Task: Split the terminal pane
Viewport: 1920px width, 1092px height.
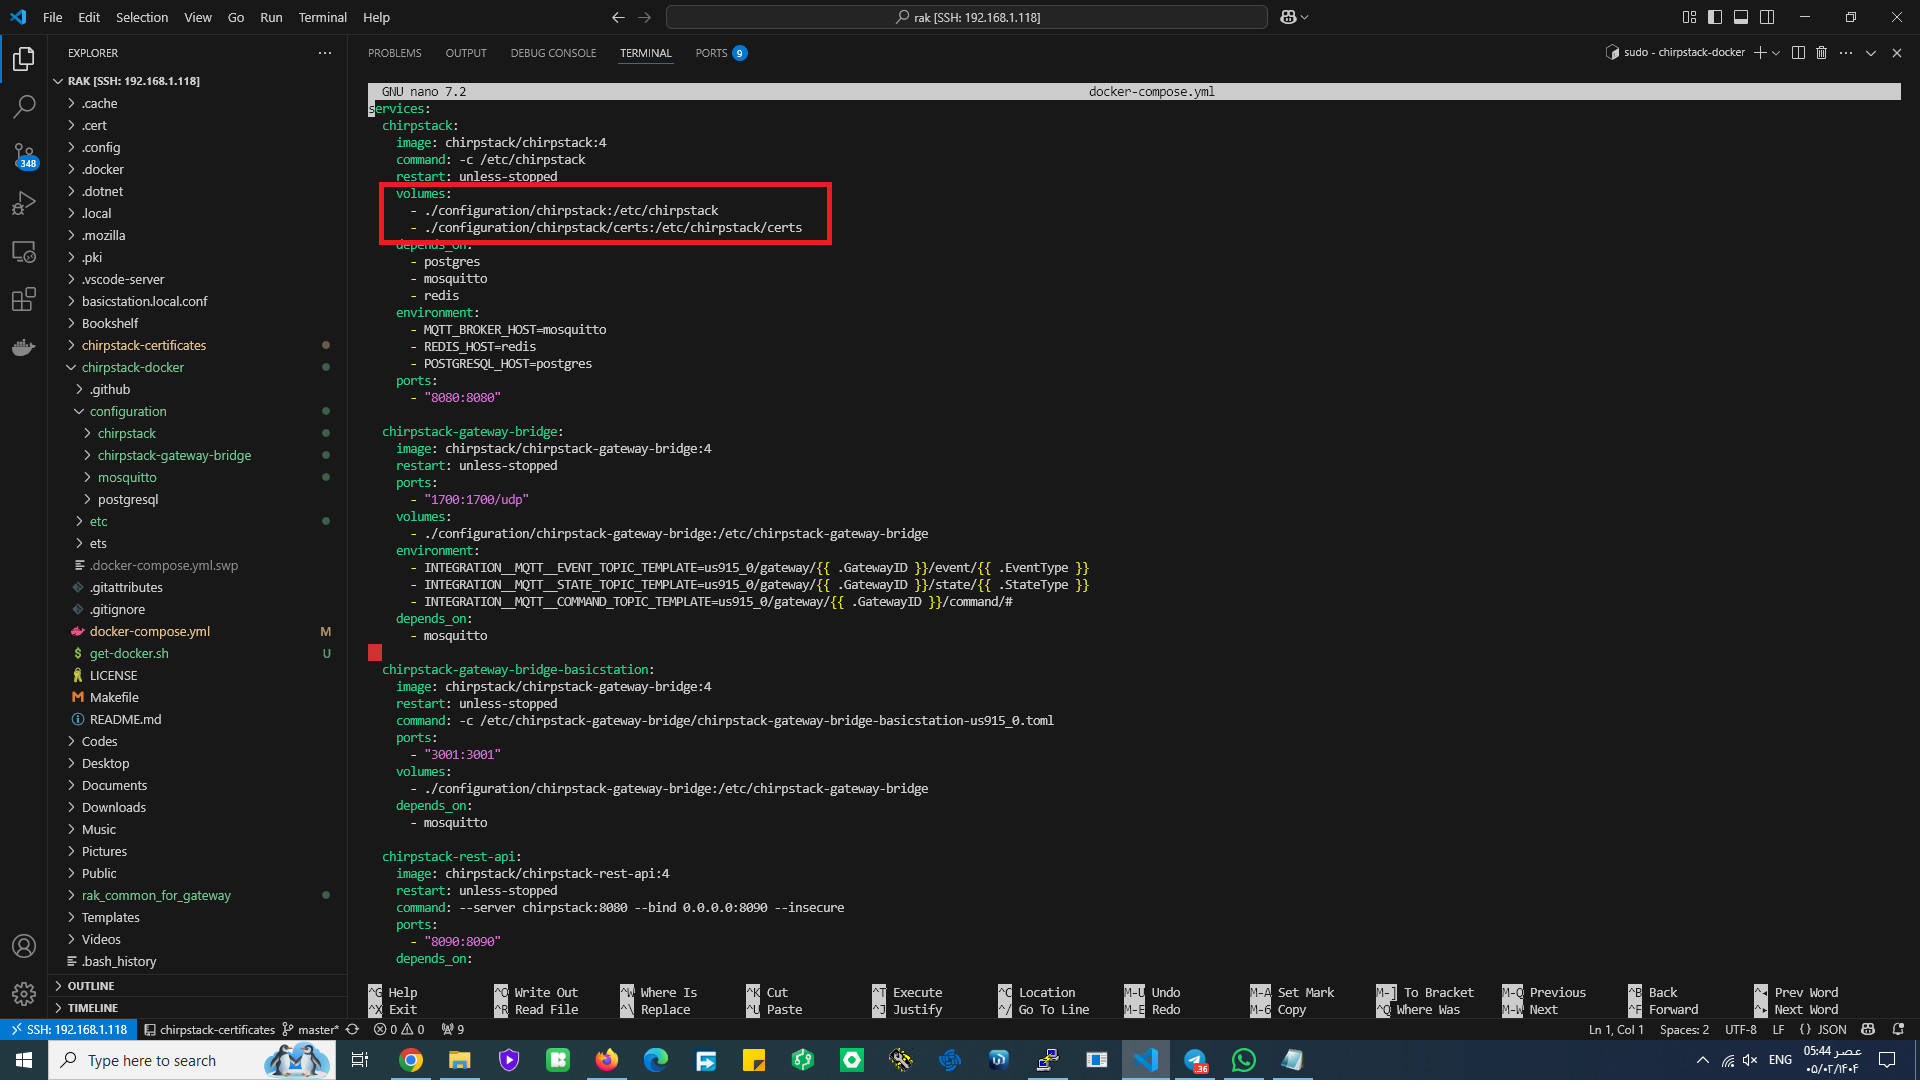Action: (x=1798, y=53)
